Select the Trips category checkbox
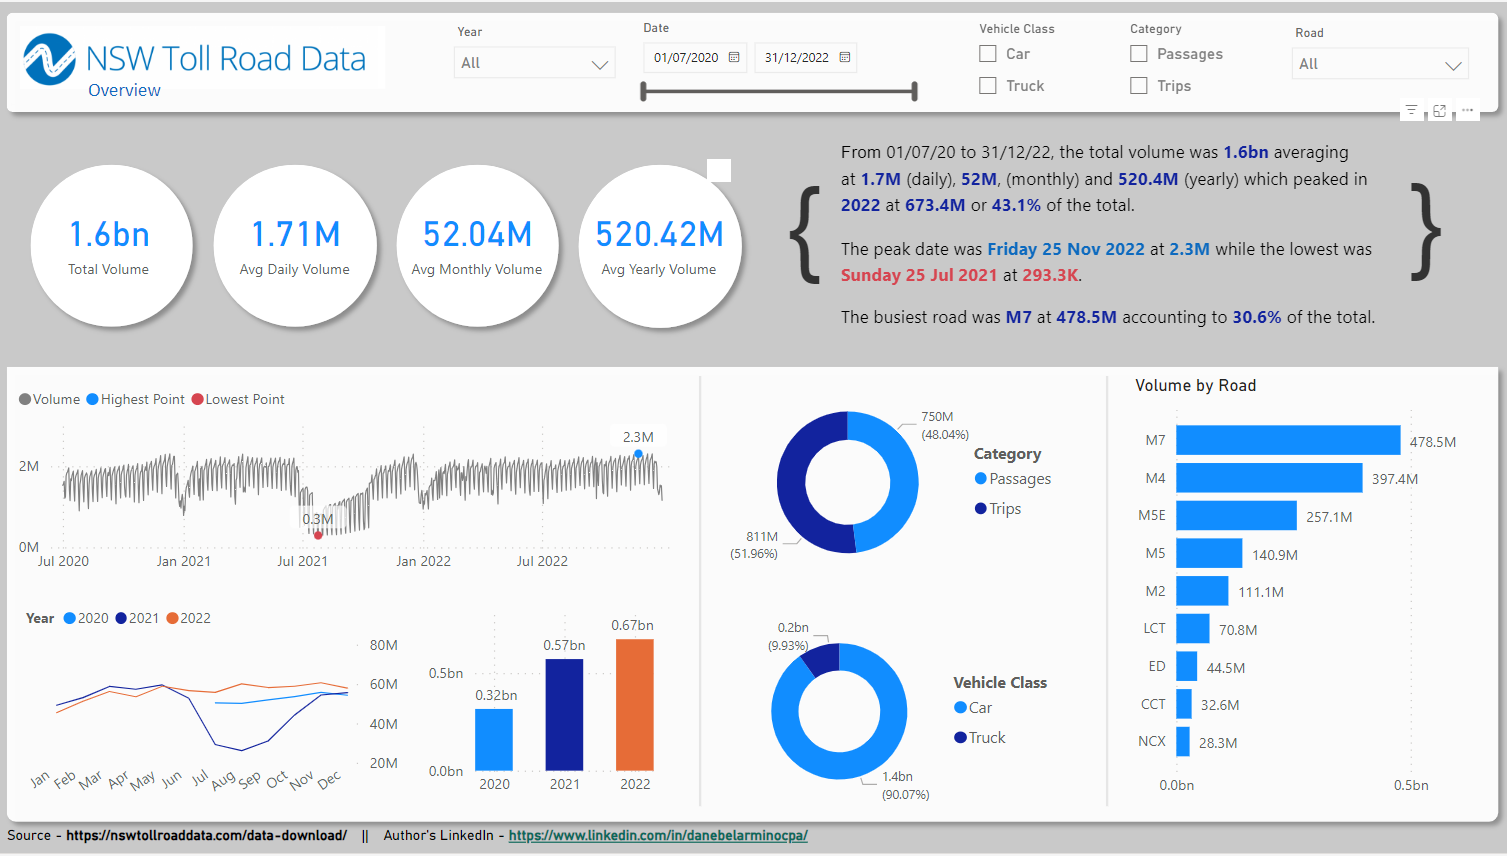This screenshot has width=1507, height=856. click(x=1139, y=86)
